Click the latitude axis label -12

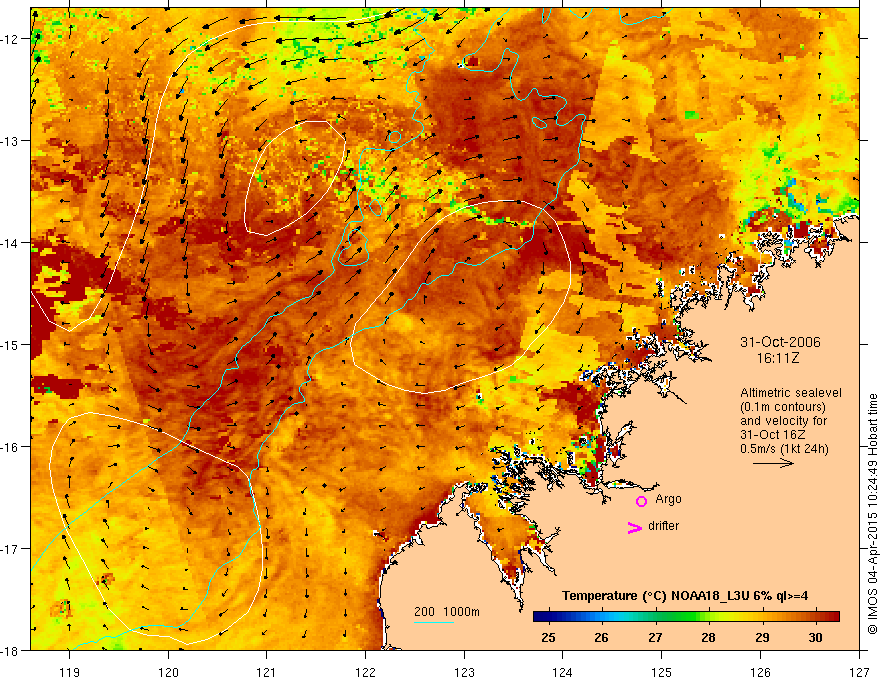pyautogui.click(x=10, y=39)
